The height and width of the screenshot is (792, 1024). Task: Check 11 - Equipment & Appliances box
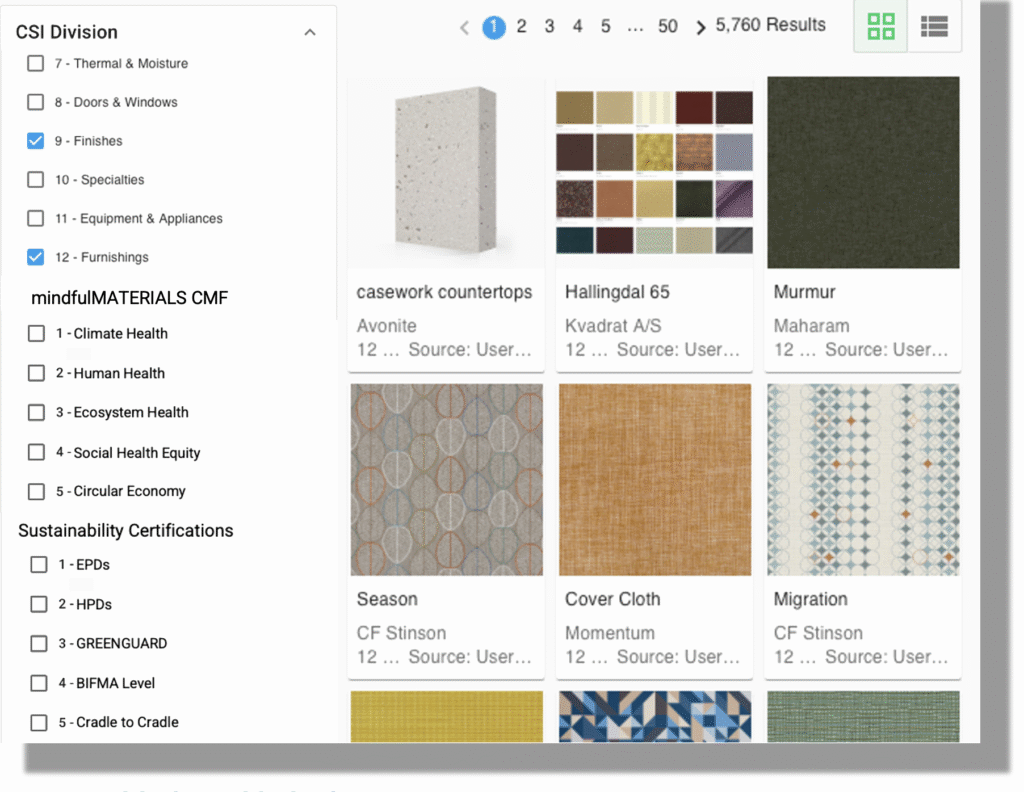click(x=36, y=218)
